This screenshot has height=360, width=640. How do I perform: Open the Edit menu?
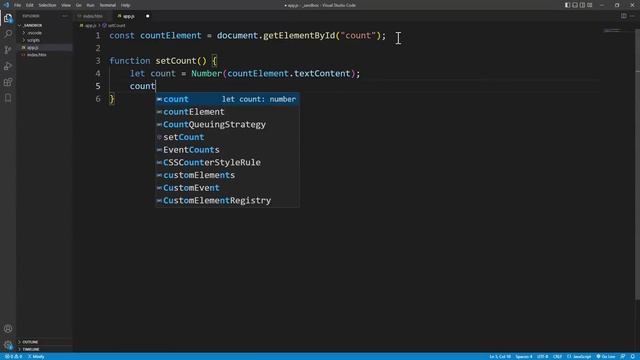pyautogui.click(x=30, y=5)
